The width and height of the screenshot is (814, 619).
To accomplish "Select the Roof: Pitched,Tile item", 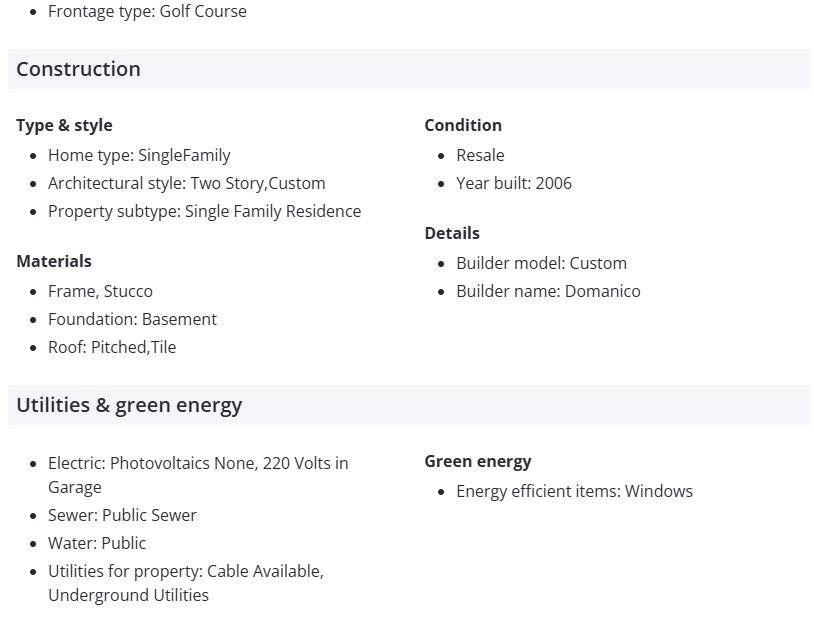I will click(x=112, y=347).
